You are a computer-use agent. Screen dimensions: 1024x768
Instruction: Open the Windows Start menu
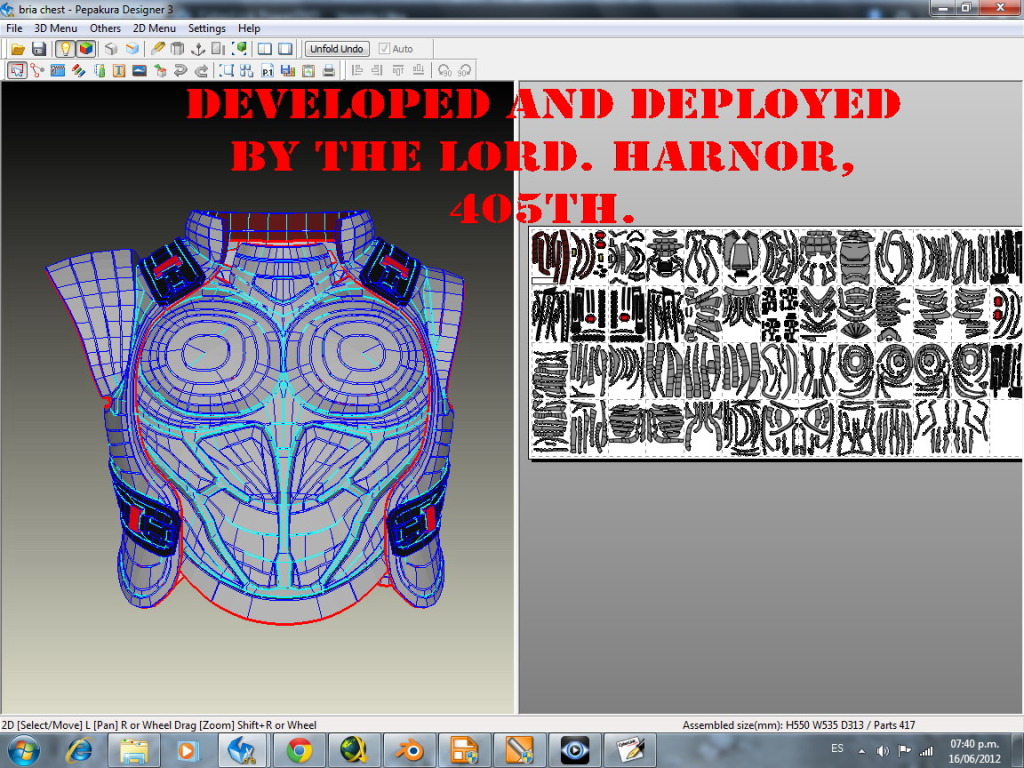click(22, 750)
